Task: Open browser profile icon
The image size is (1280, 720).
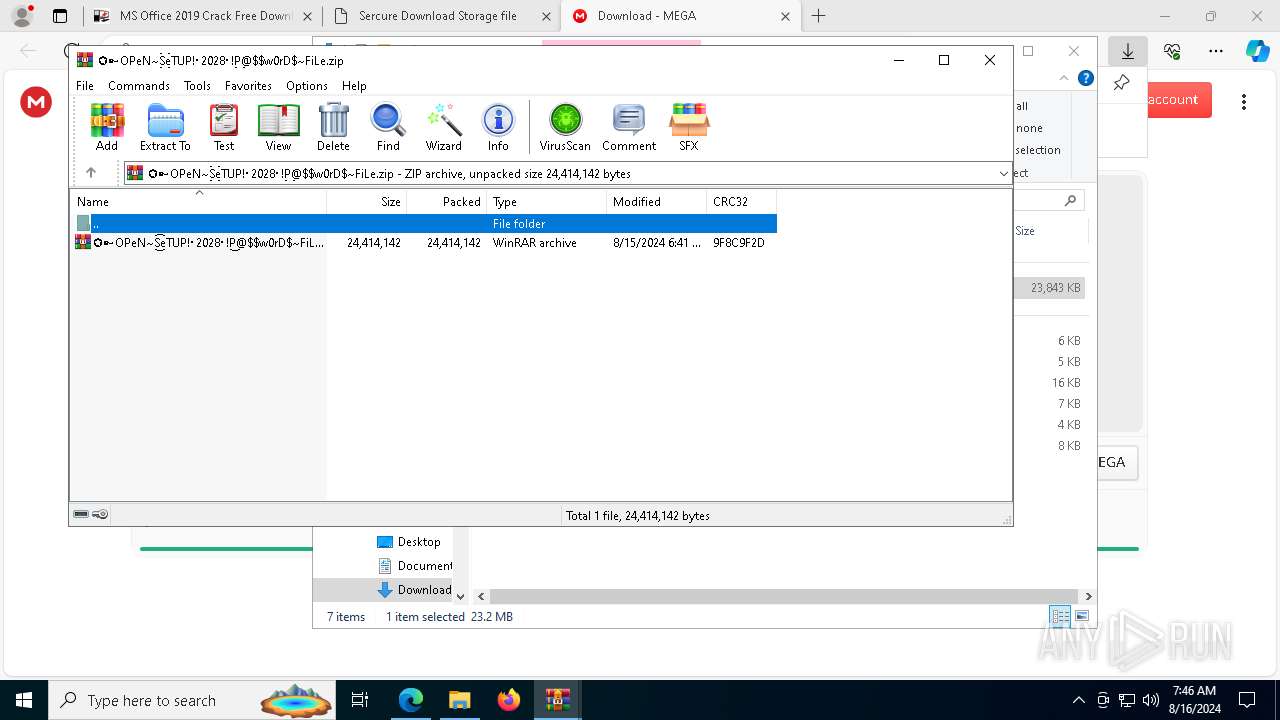Action: (x=22, y=16)
